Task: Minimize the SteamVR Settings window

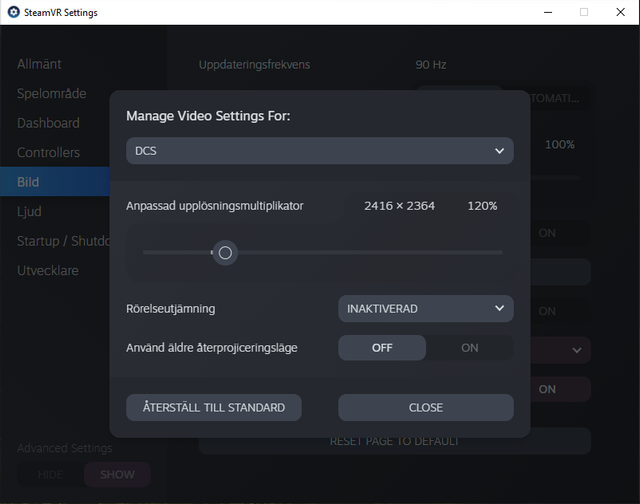Action: (548, 12)
